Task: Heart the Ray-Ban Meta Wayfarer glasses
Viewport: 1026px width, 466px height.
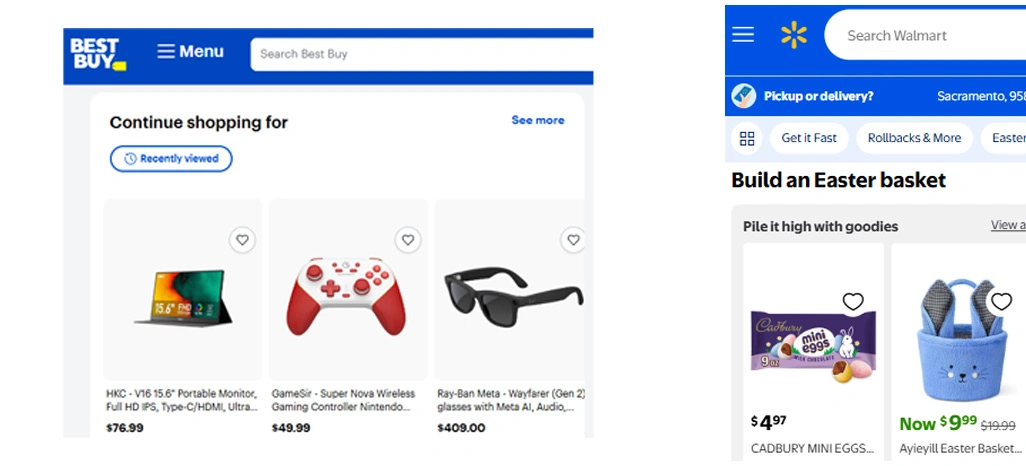Action: [x=573, y=240]
